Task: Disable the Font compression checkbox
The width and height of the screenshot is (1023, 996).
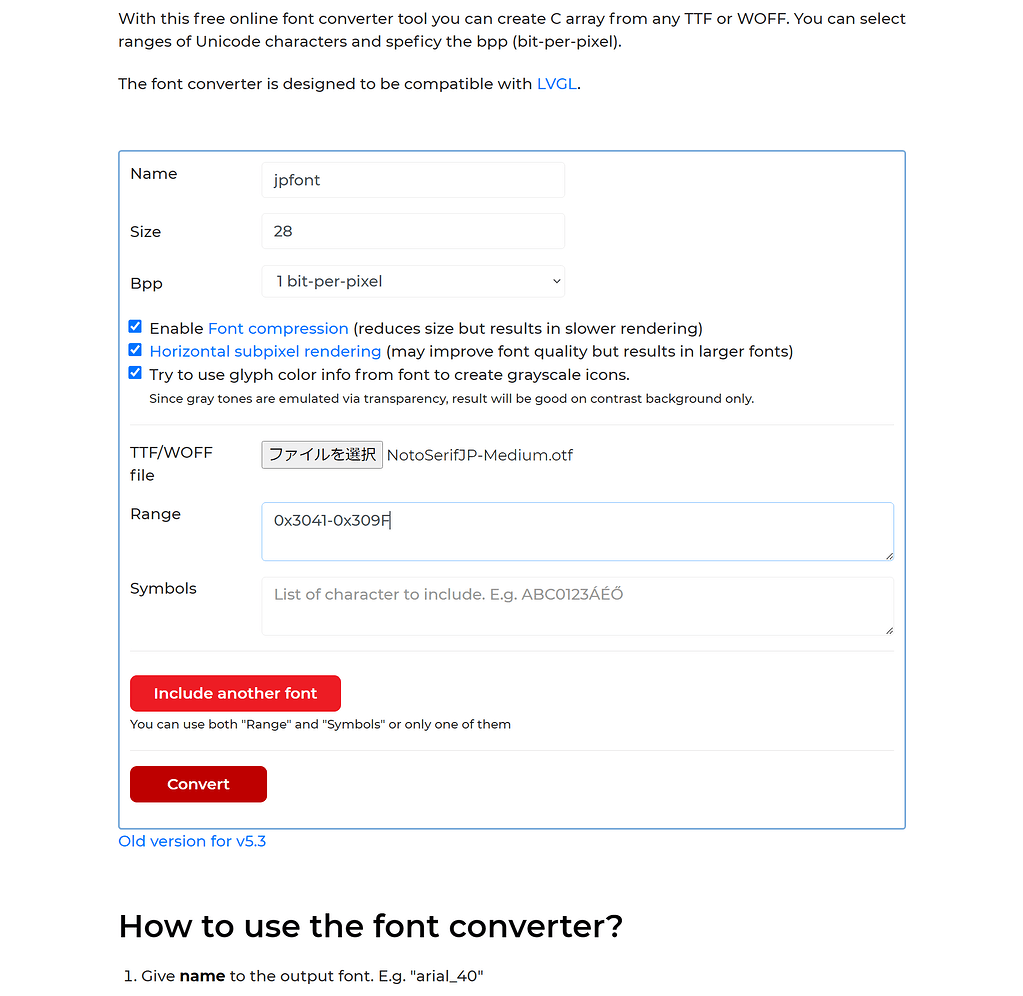Action: [x=135, y=326]
